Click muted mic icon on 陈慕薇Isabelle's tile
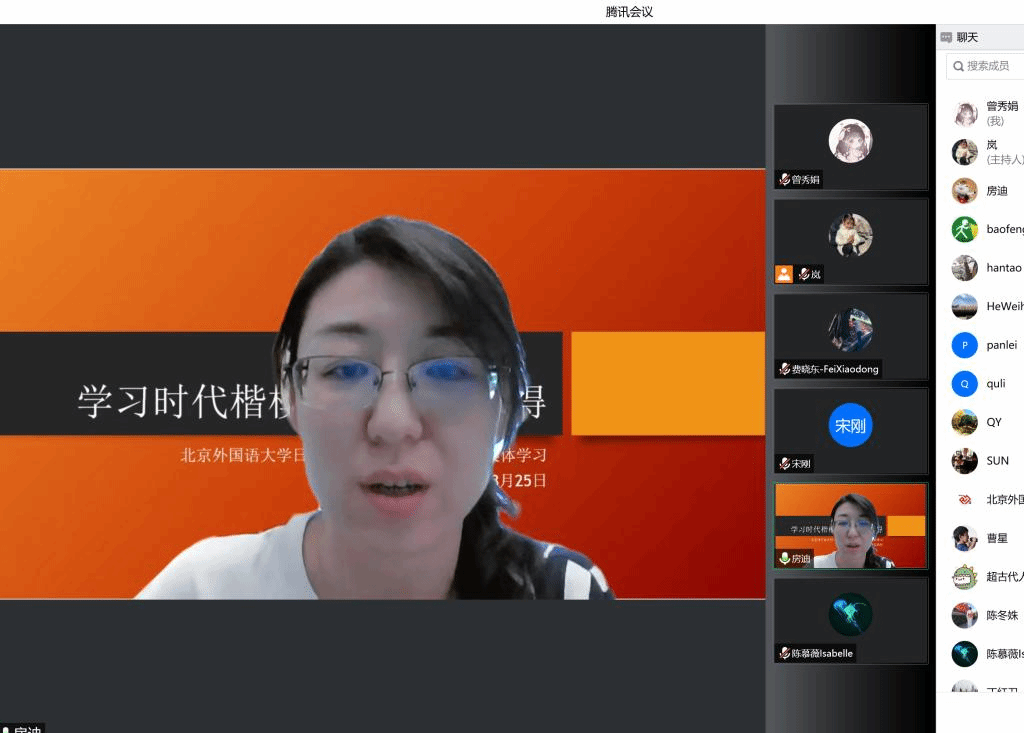The image size is (1024, 733). (x=785, y=653)
